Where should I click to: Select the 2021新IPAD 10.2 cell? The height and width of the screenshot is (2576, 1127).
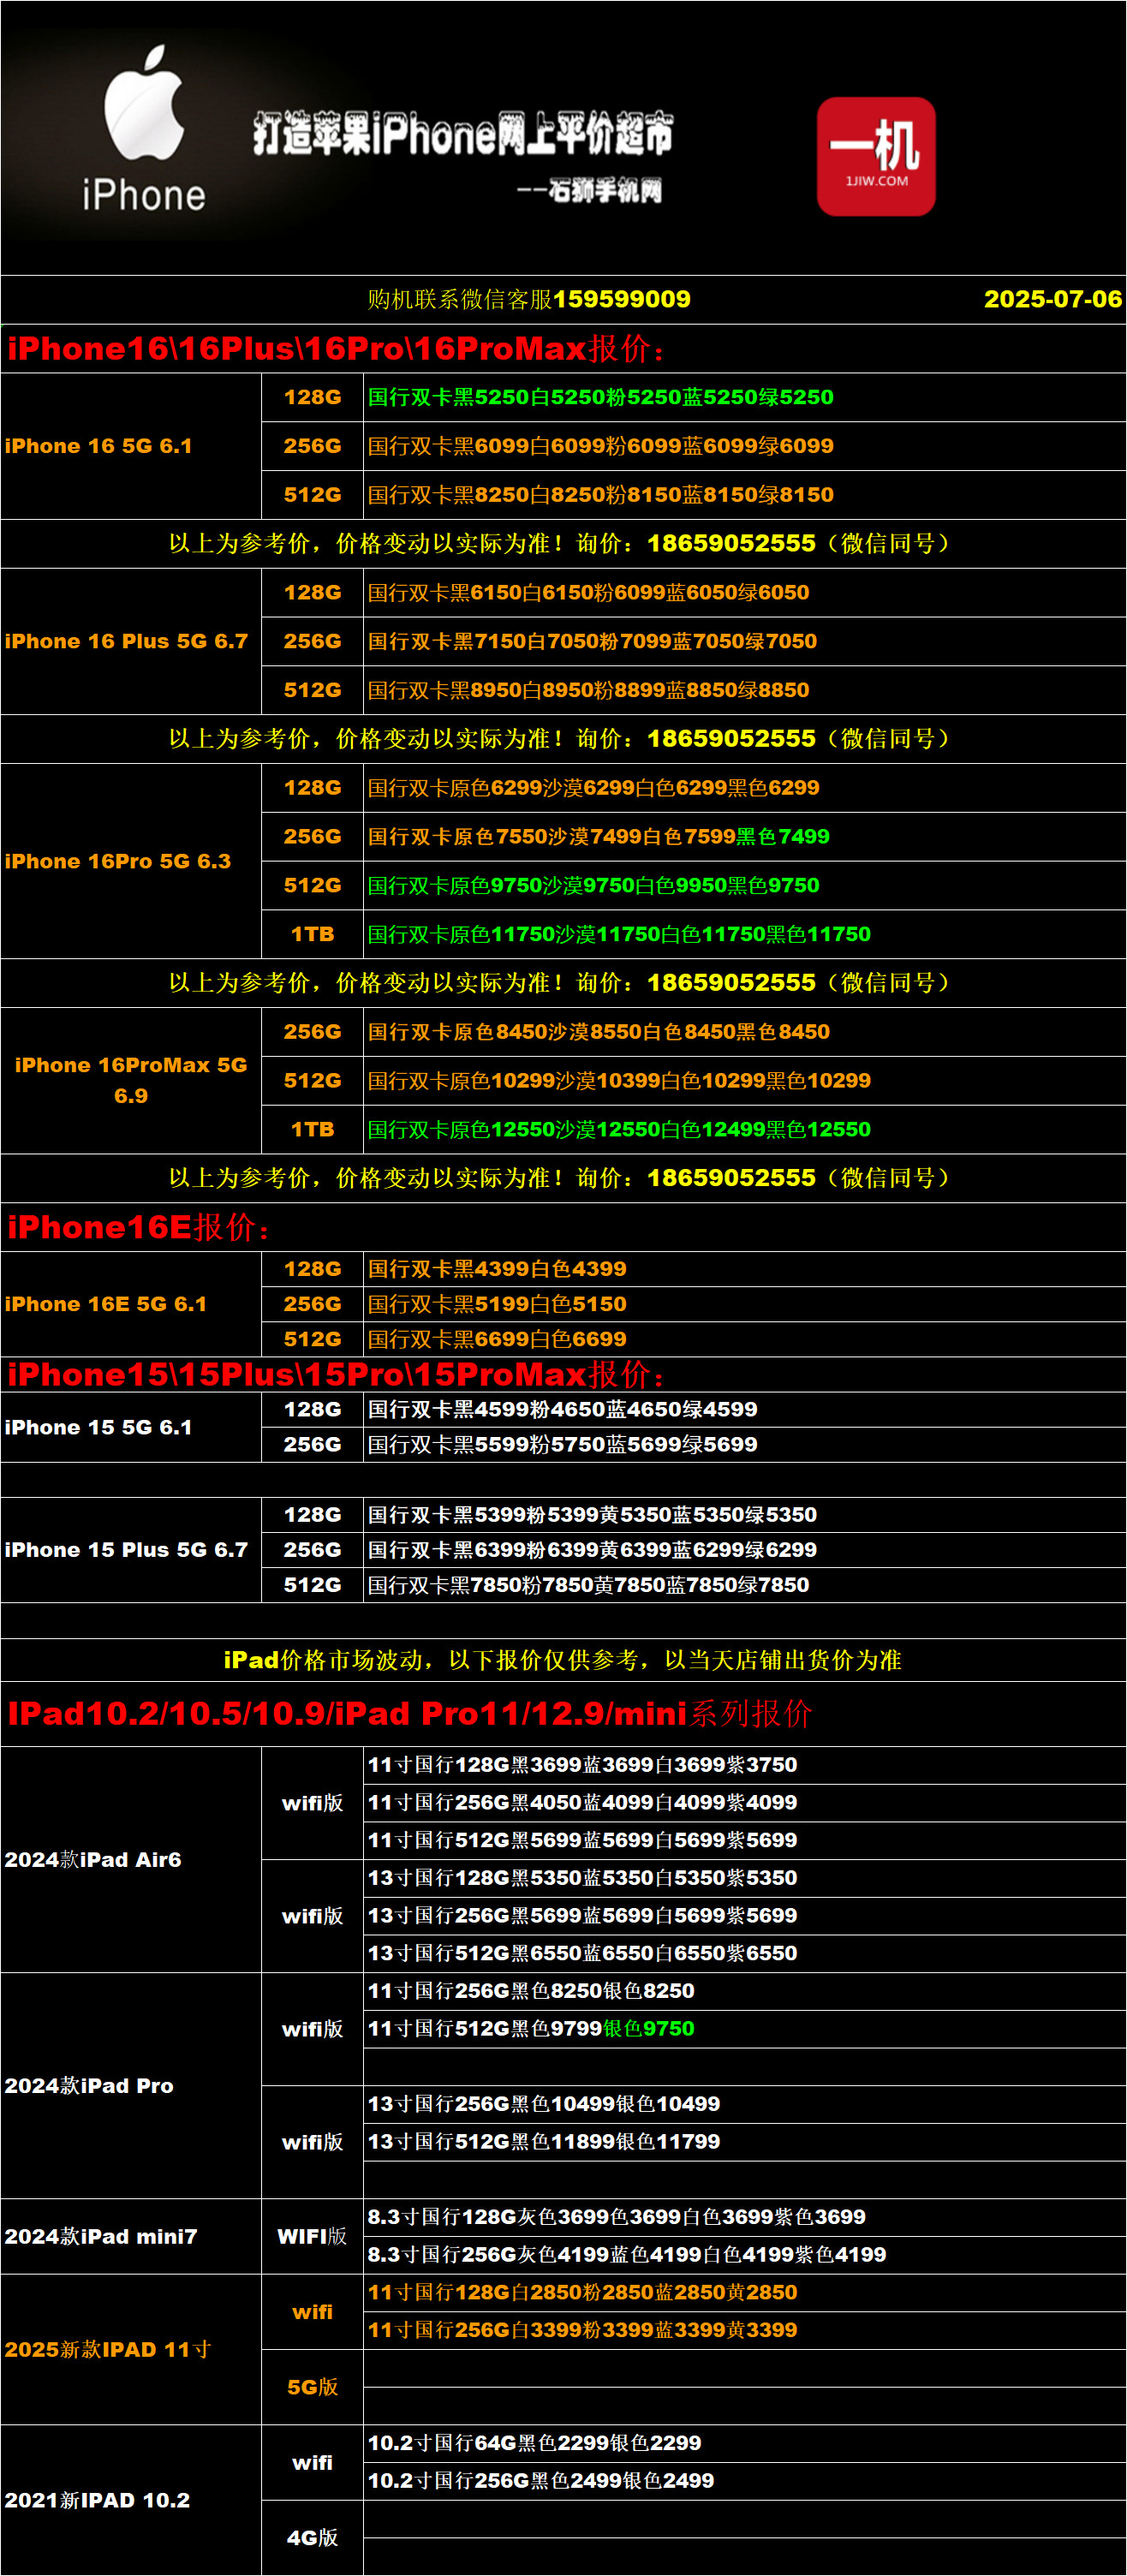click(131, 2500)
